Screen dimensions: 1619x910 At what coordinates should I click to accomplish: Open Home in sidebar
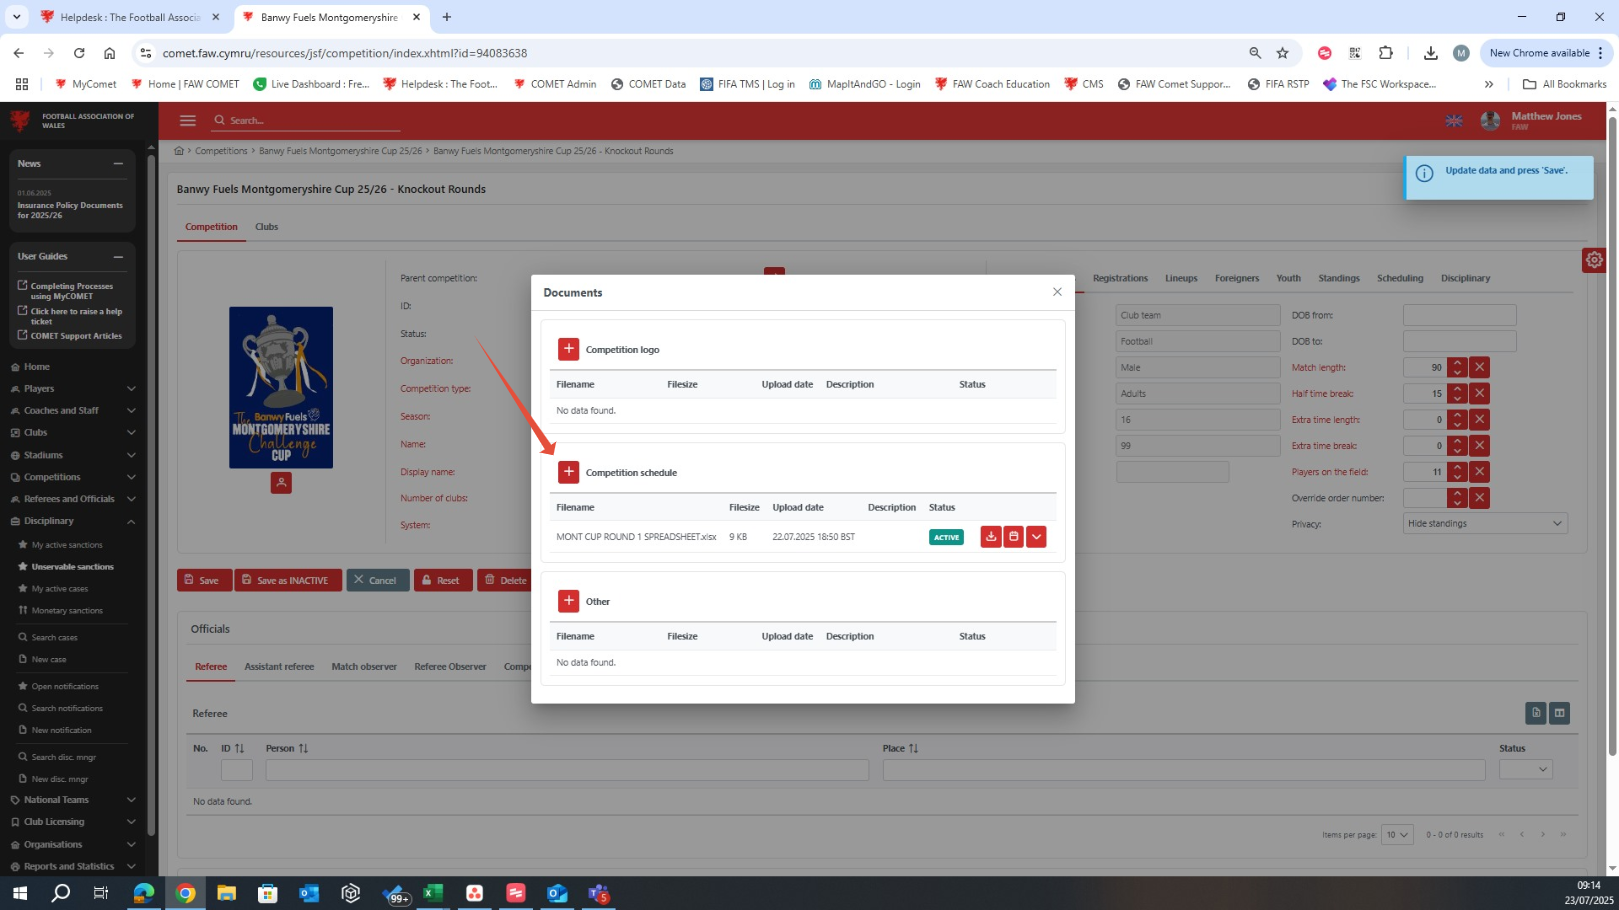[x=37, y=366]
